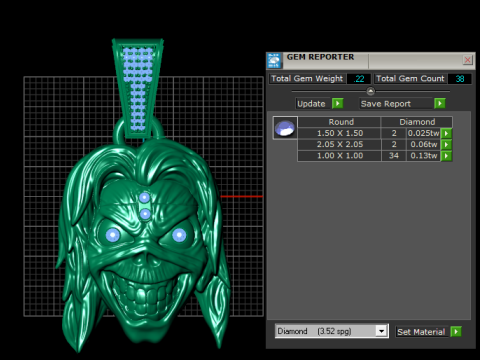This screenshot has width=480, height=360.
Task: Click the Total Gem Count label
Action: (x=410, y=79)
